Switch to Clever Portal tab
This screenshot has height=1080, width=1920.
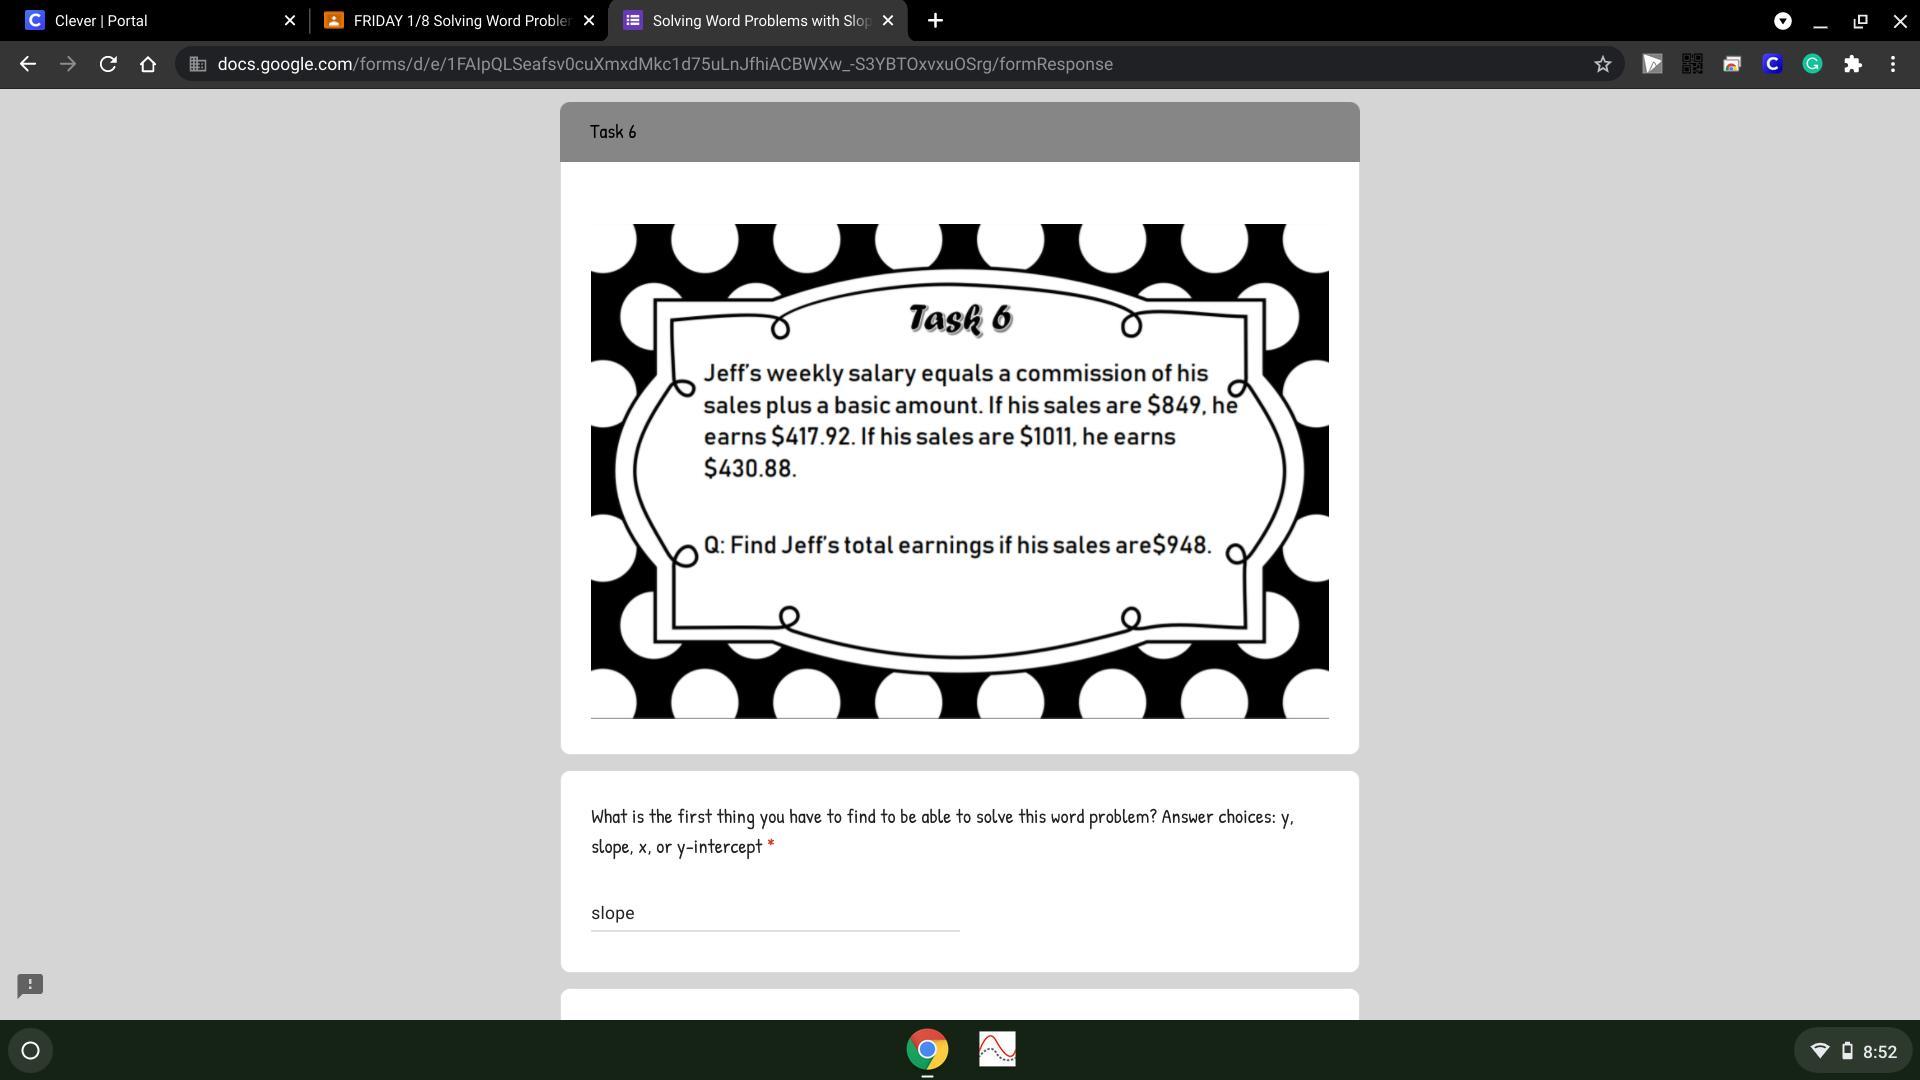[150, 20]
